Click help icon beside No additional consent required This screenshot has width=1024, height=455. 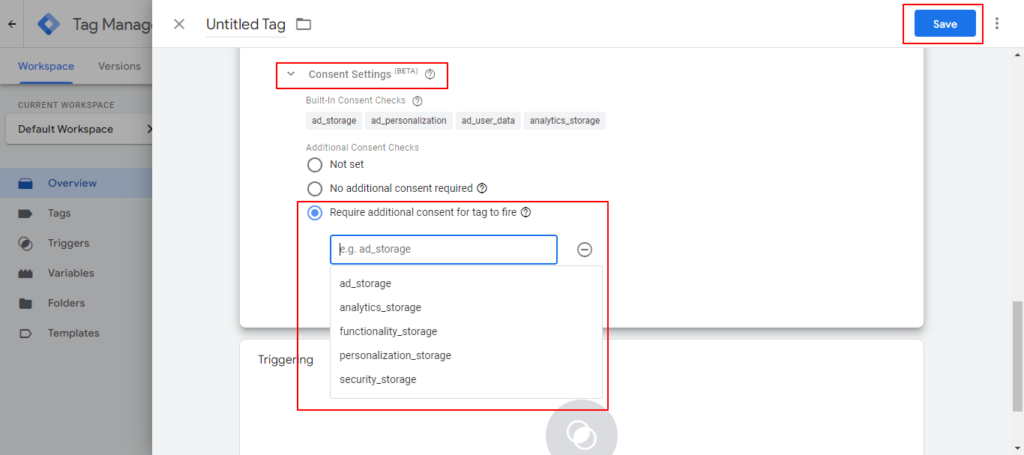click(x=482, y=188)
